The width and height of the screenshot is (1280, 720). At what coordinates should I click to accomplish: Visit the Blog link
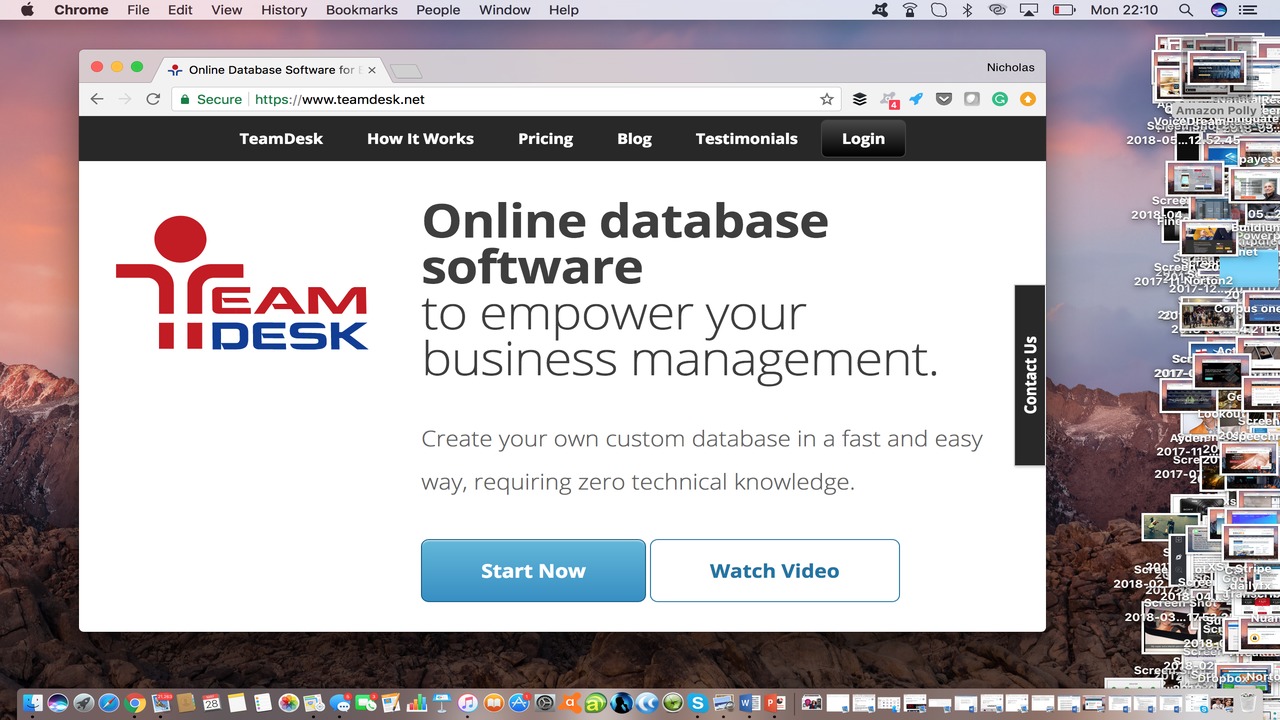point(634,139)
